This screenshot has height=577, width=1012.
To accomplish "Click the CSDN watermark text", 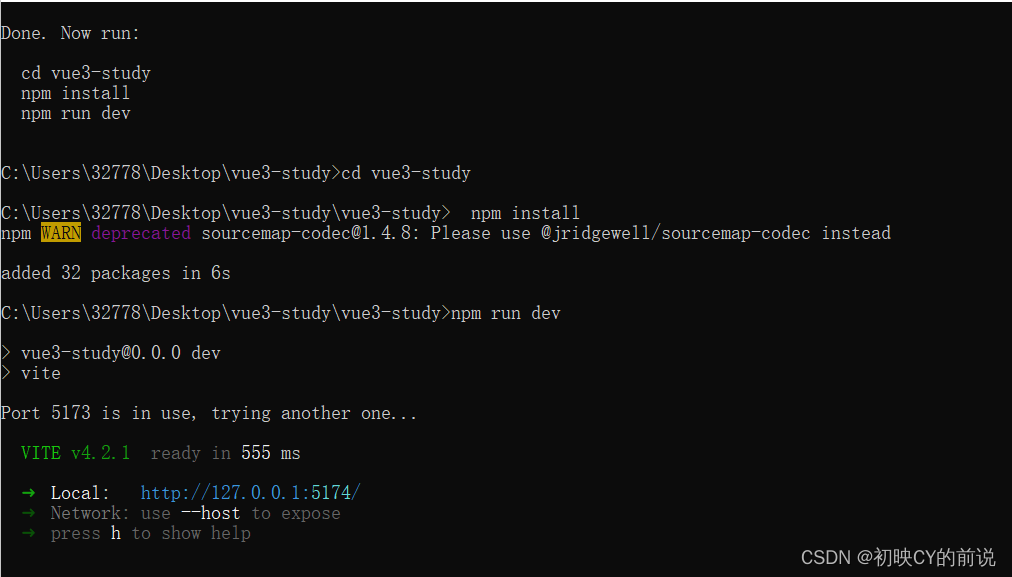I will [898, 557].
